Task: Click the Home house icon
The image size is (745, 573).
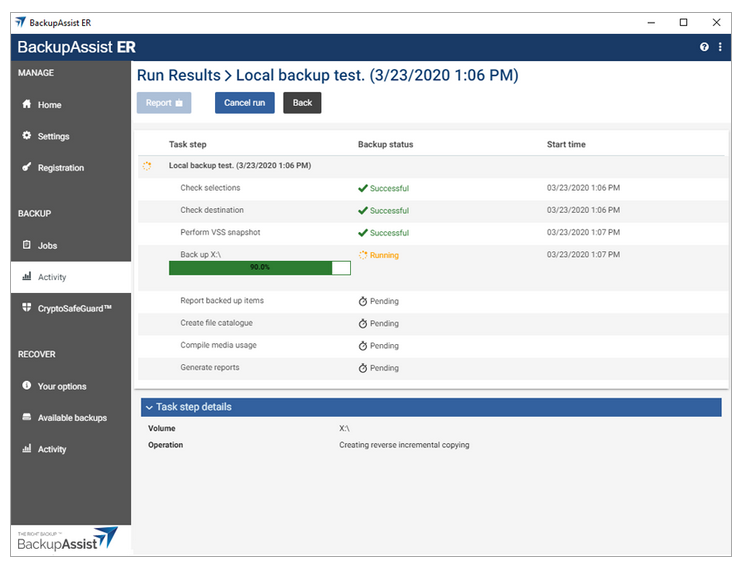Action: coord(27,104)
